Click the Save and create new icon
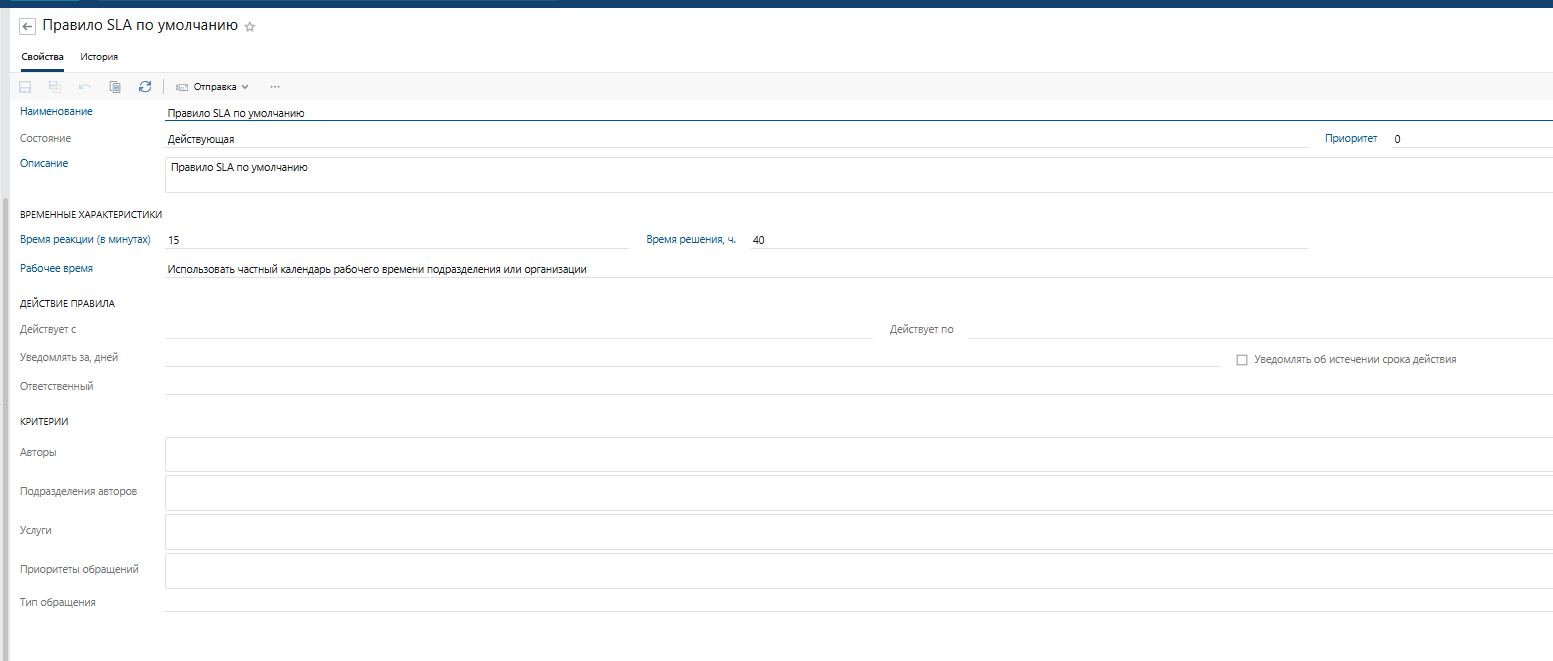1553x661 pixels. pyautogui.click(x=55, y=87)
